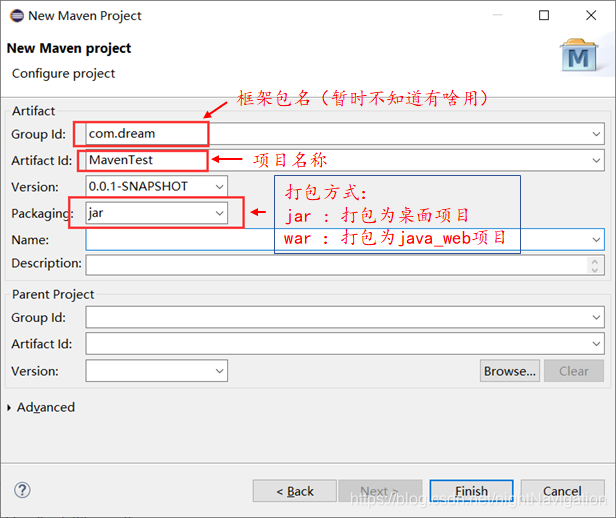Open the Parent Project Artifact Id dropdown arrow
The image size is (616, 518).
[x=596, y=344]
